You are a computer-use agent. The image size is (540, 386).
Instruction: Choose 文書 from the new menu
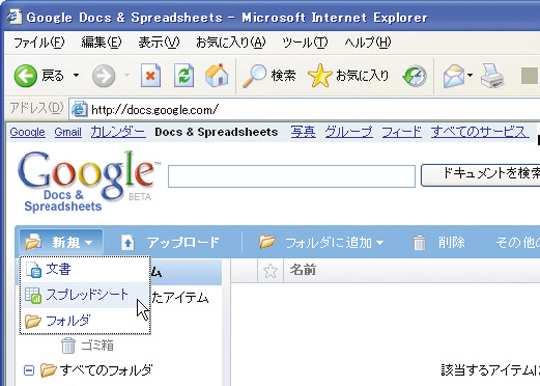pos(85,269)
